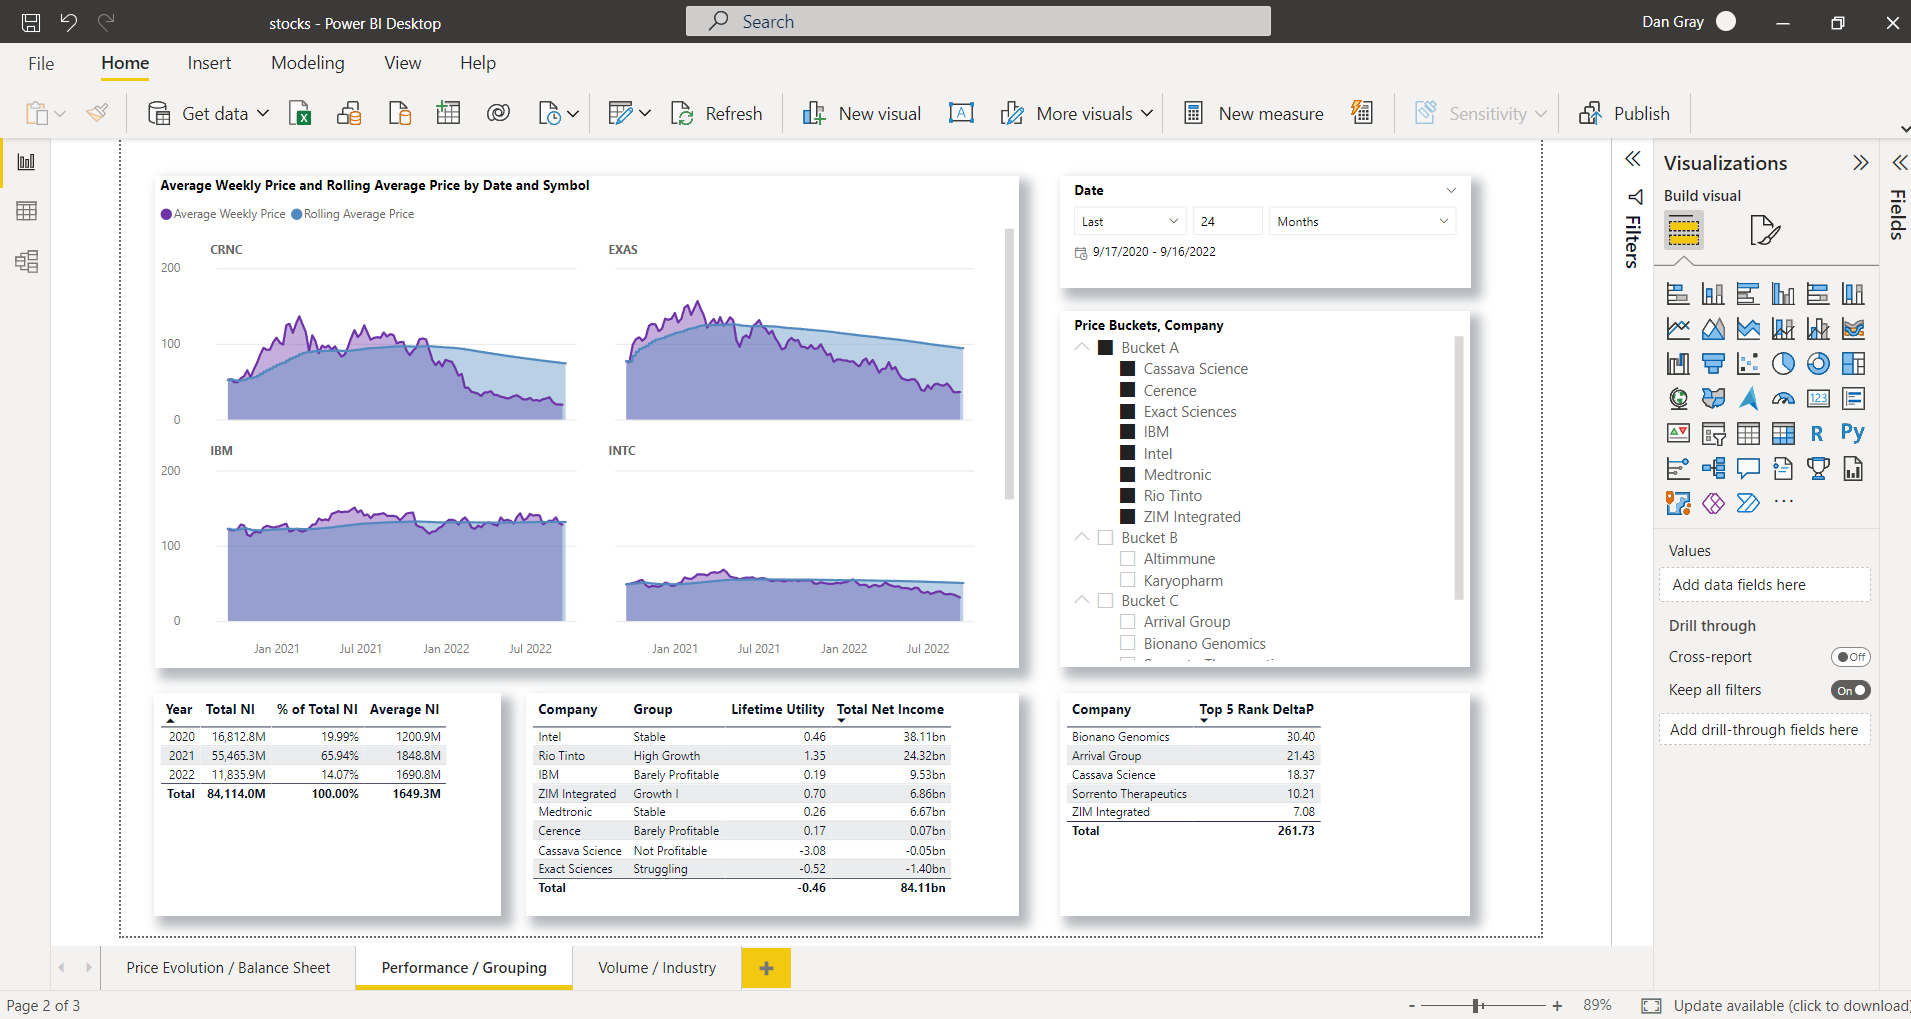The width and height of the screenshot is (1911, 1019).
Task: Click the Format painter icon
Action: [x=97, y=113]
